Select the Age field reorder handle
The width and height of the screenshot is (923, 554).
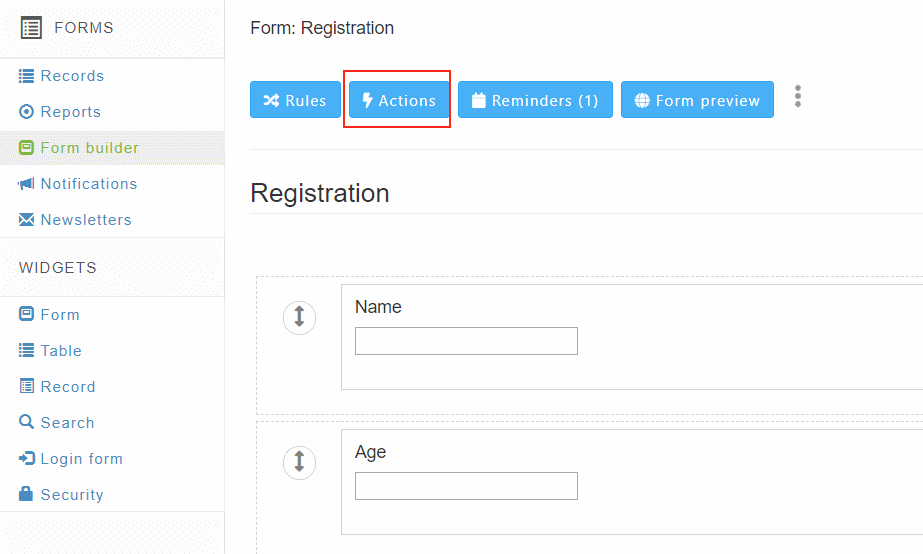click(299, 462)
